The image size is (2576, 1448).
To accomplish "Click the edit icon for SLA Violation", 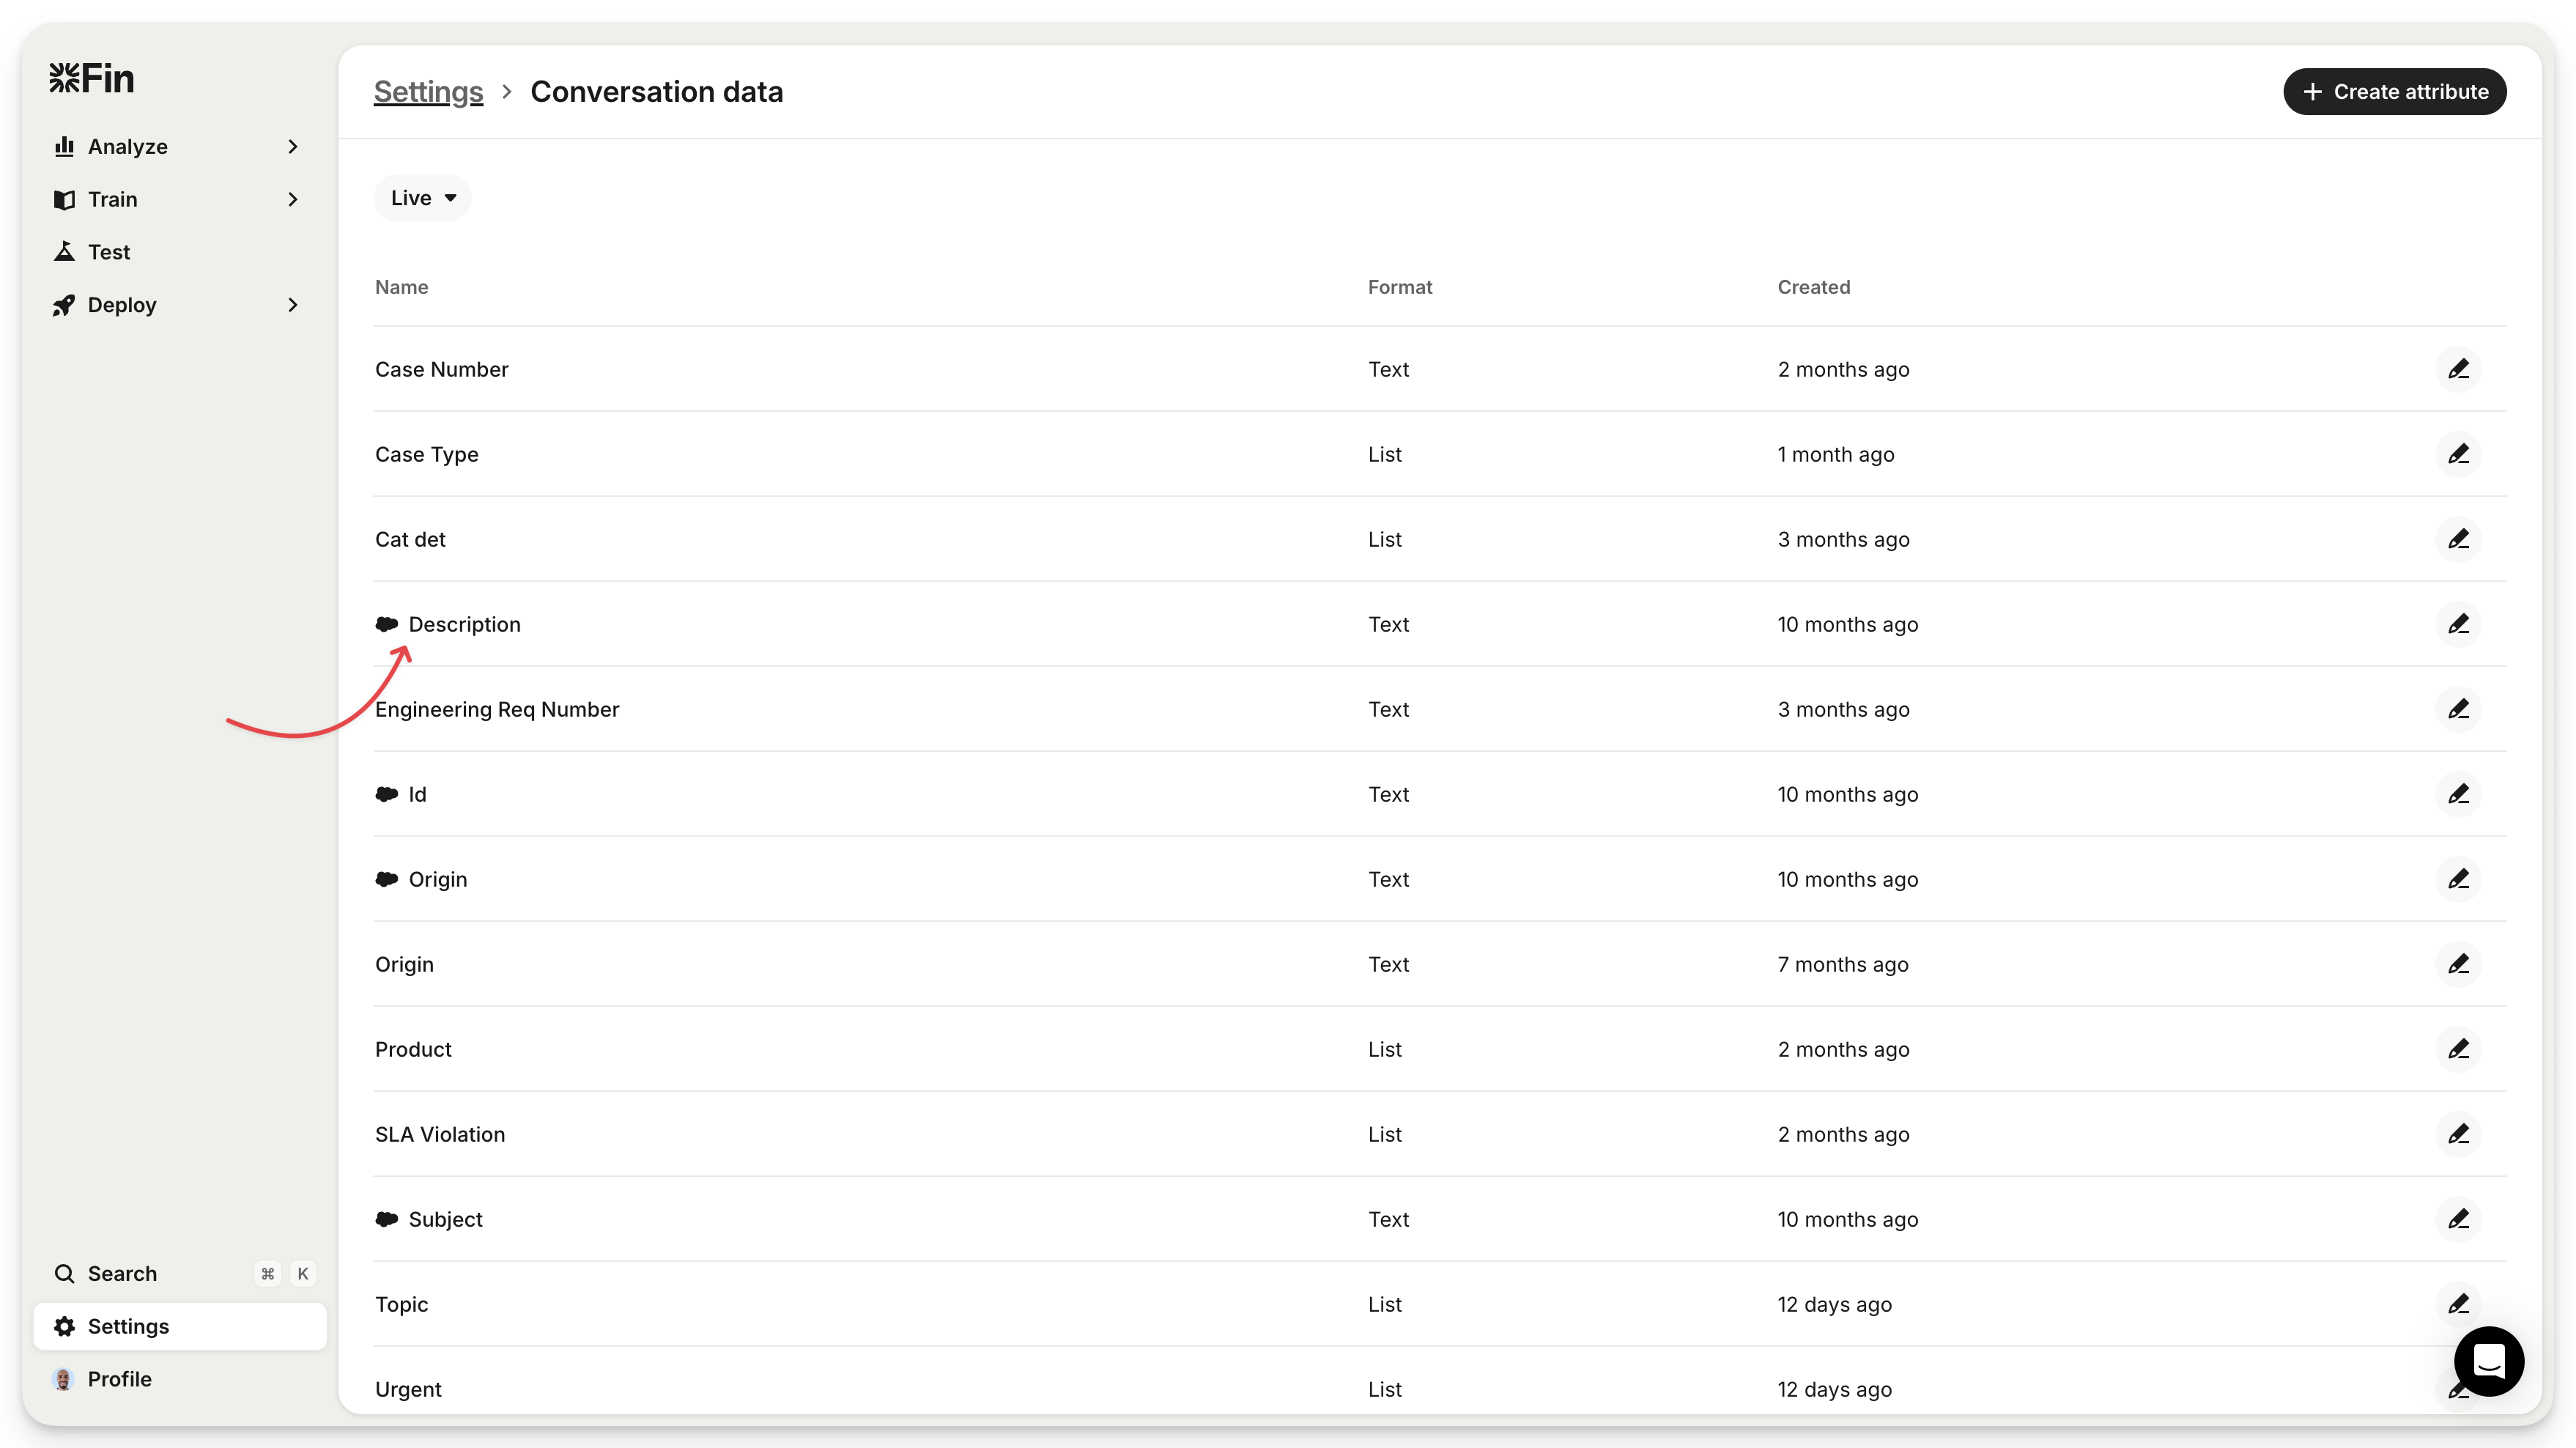I will pos(2458,1134).
